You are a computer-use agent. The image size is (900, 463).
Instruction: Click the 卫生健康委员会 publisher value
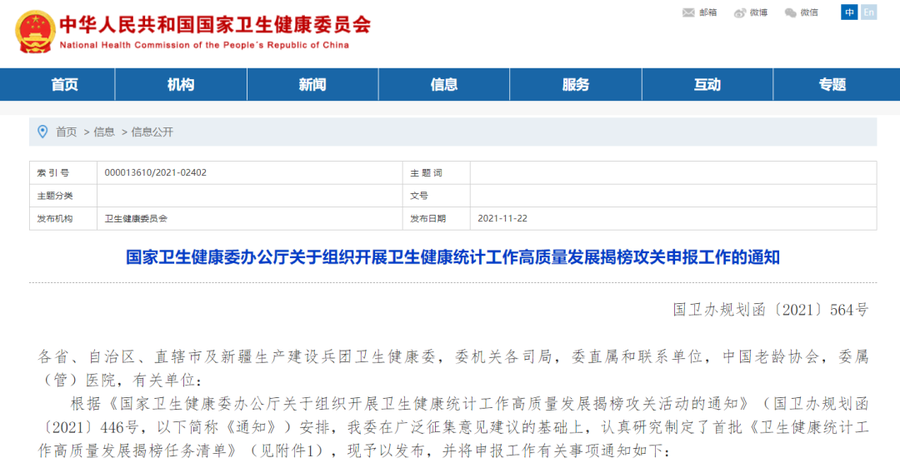(136, 219)
